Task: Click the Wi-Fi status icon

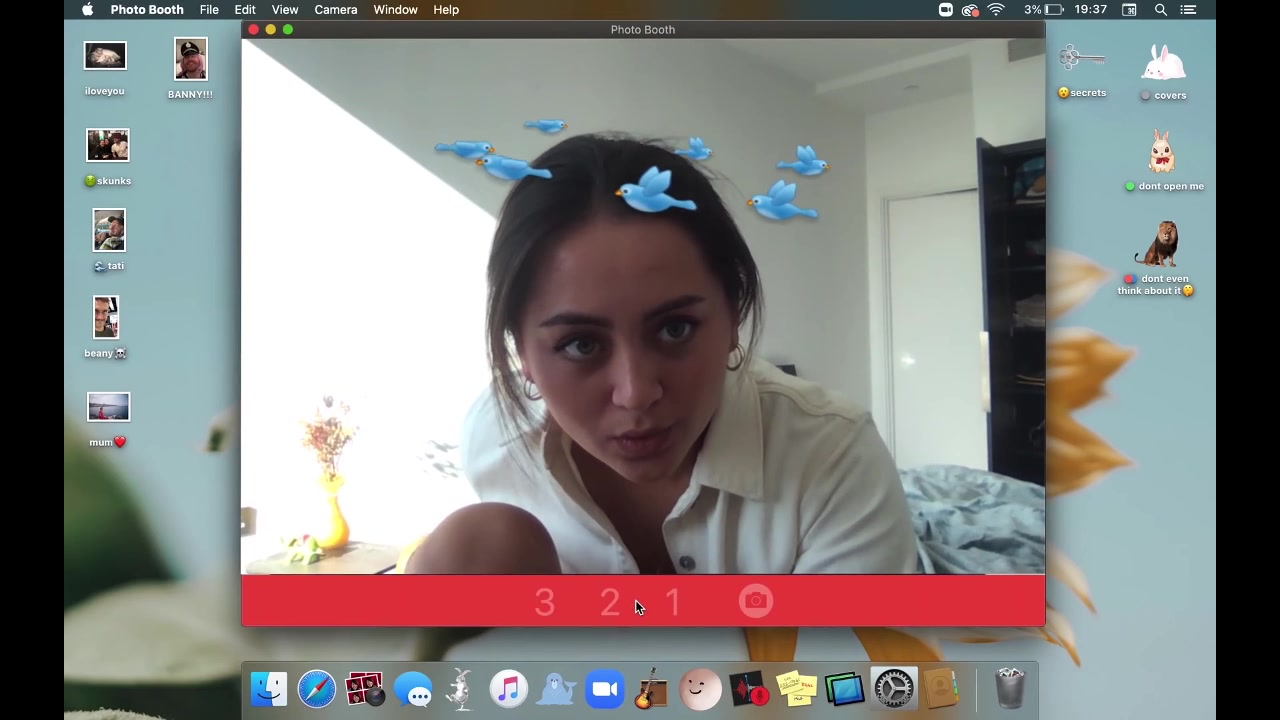Action: coord(996,10)
